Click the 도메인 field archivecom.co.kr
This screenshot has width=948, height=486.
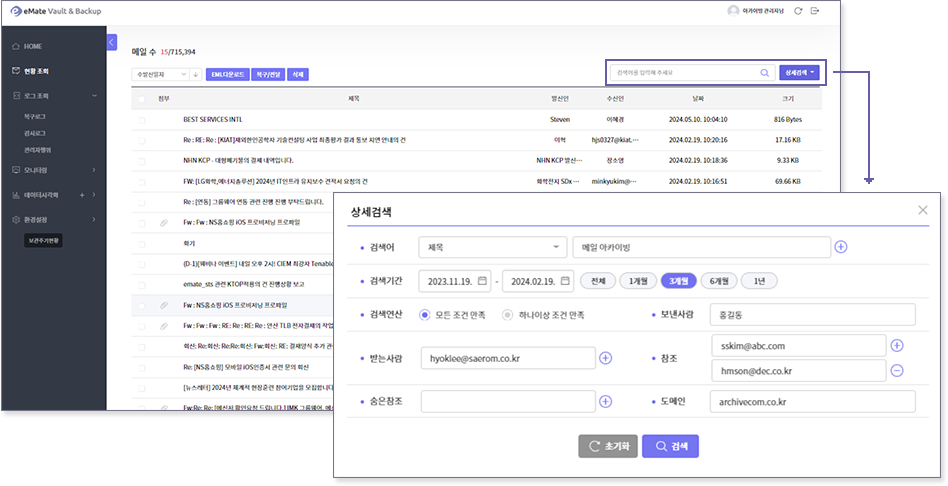click(x=813, y=401)
